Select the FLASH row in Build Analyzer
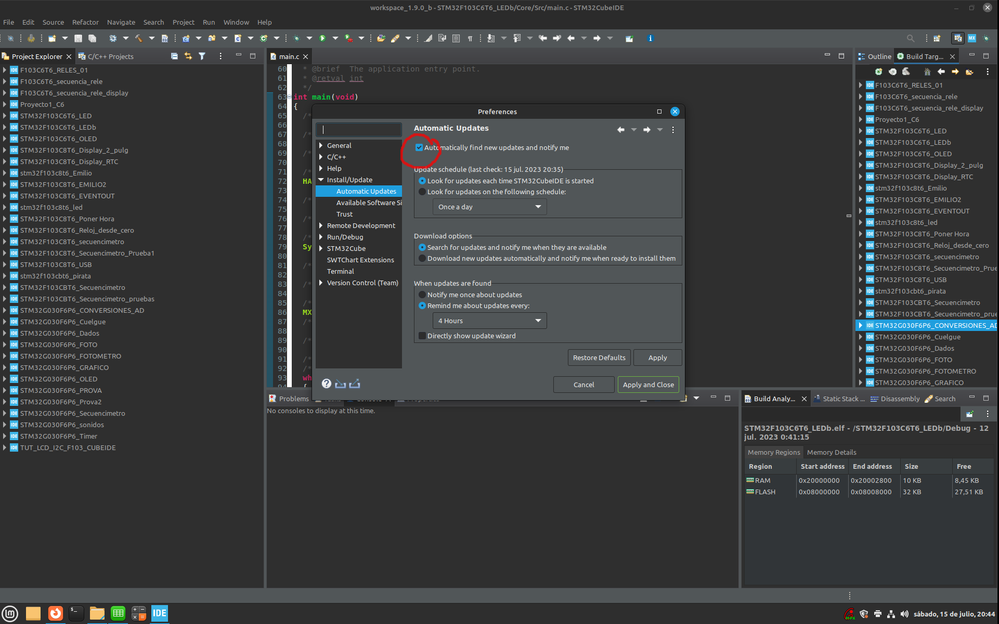The height and width of the screenshot is (624, 999). pyautogui.click(x=869, y=492)
